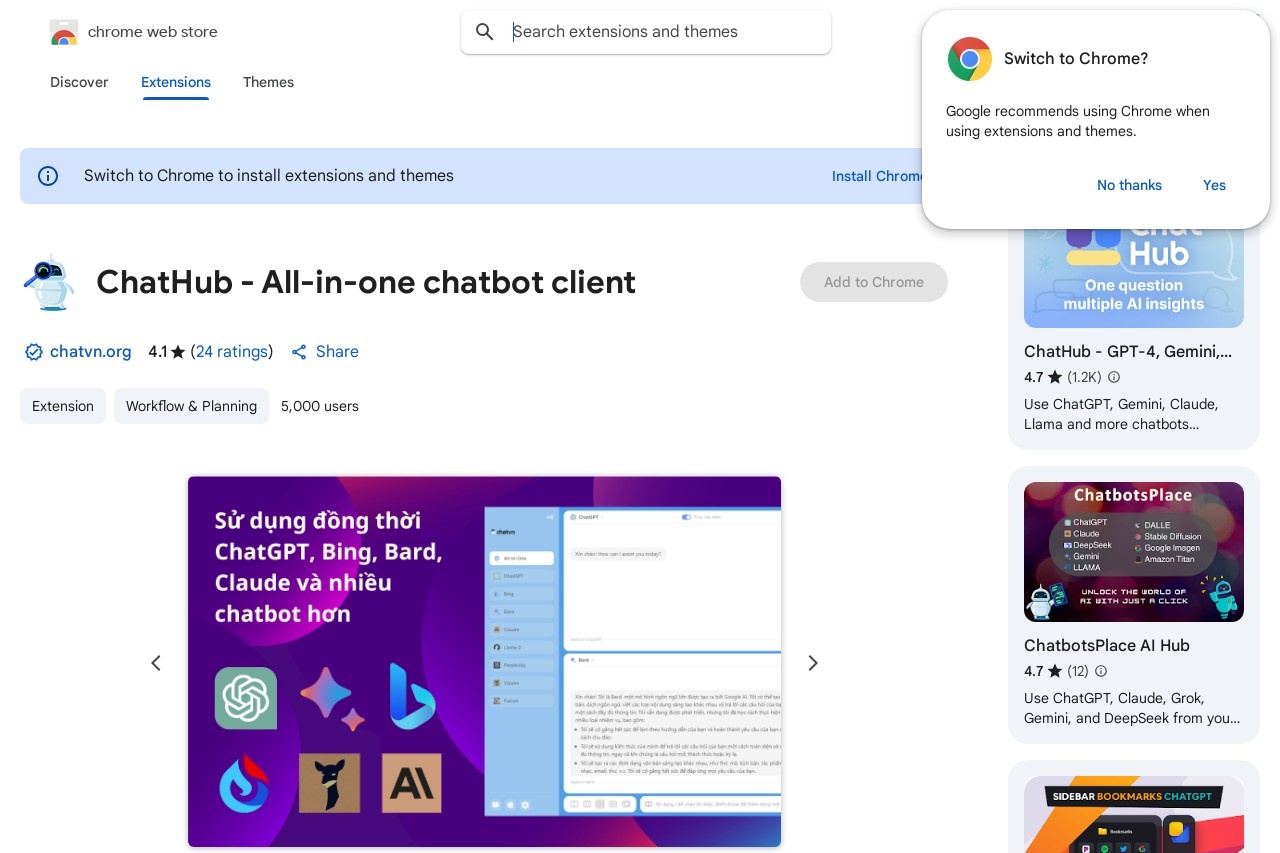The height and width of the screenshot is (853, 1280).
Task: Click the Install Chrome link in the banner
Action: 877,176
